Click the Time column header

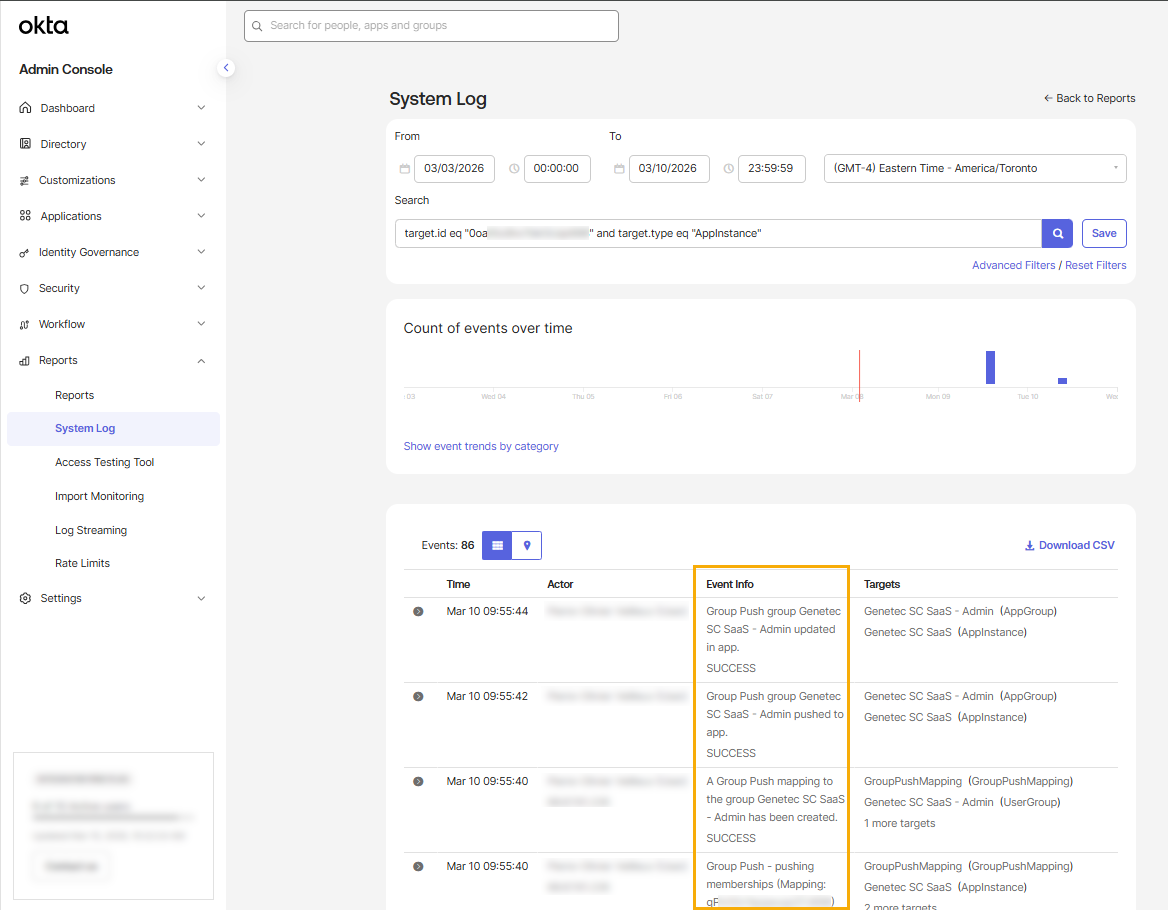click(458, 585)
